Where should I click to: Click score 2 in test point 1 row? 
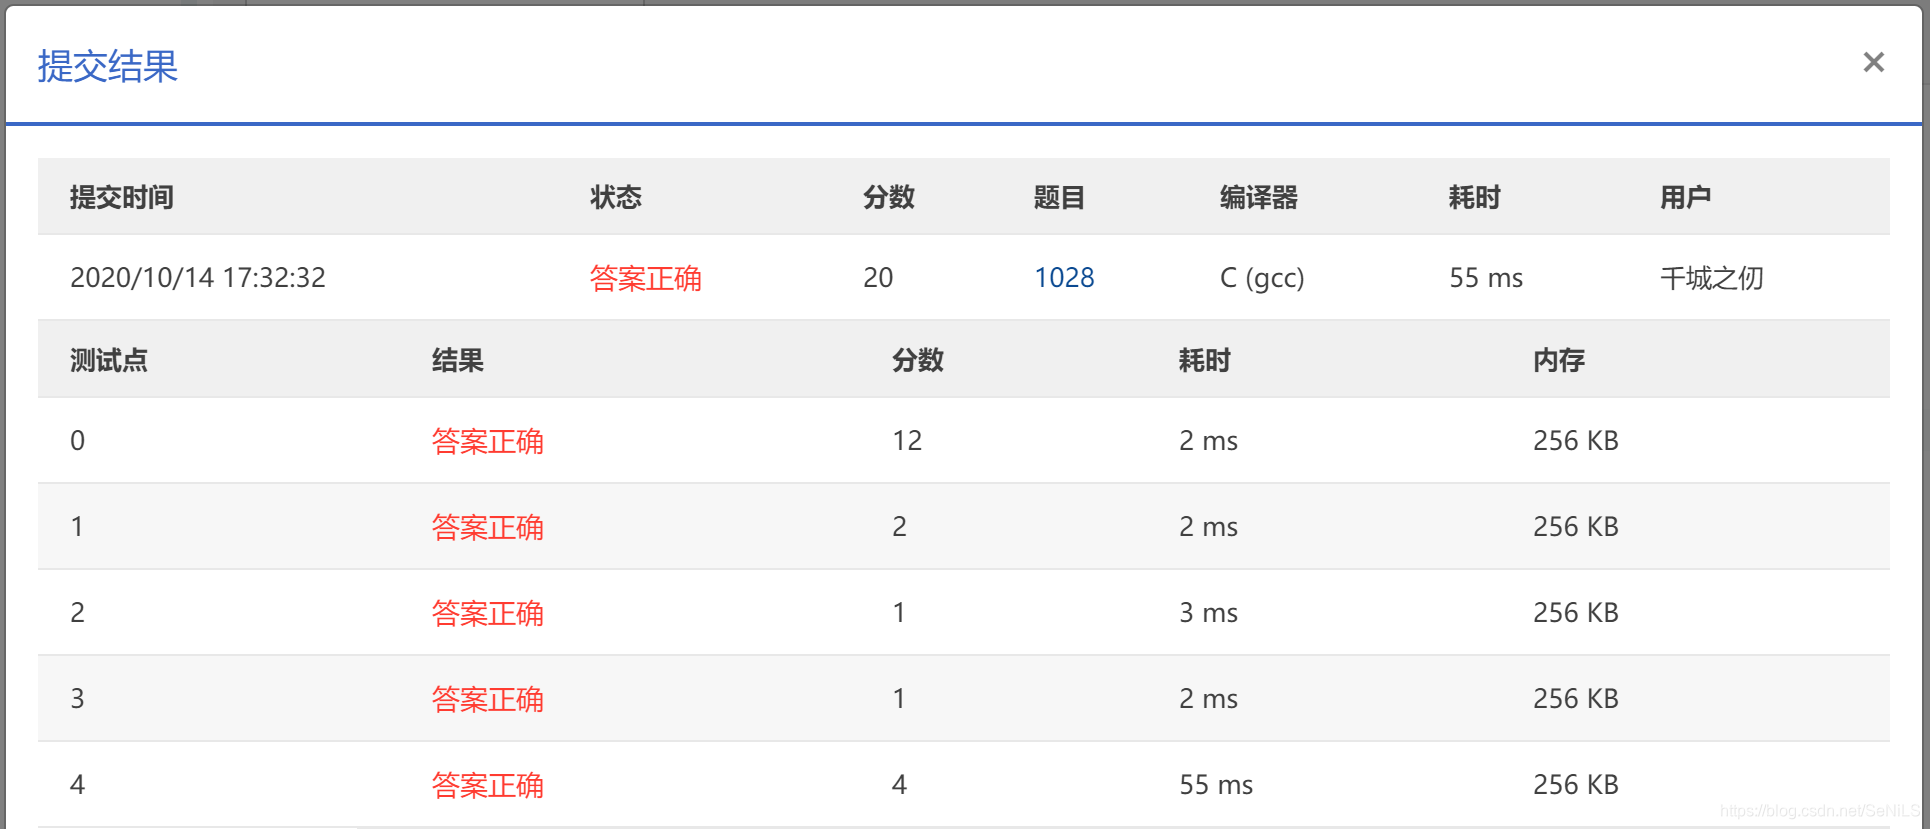click(899, 526)
